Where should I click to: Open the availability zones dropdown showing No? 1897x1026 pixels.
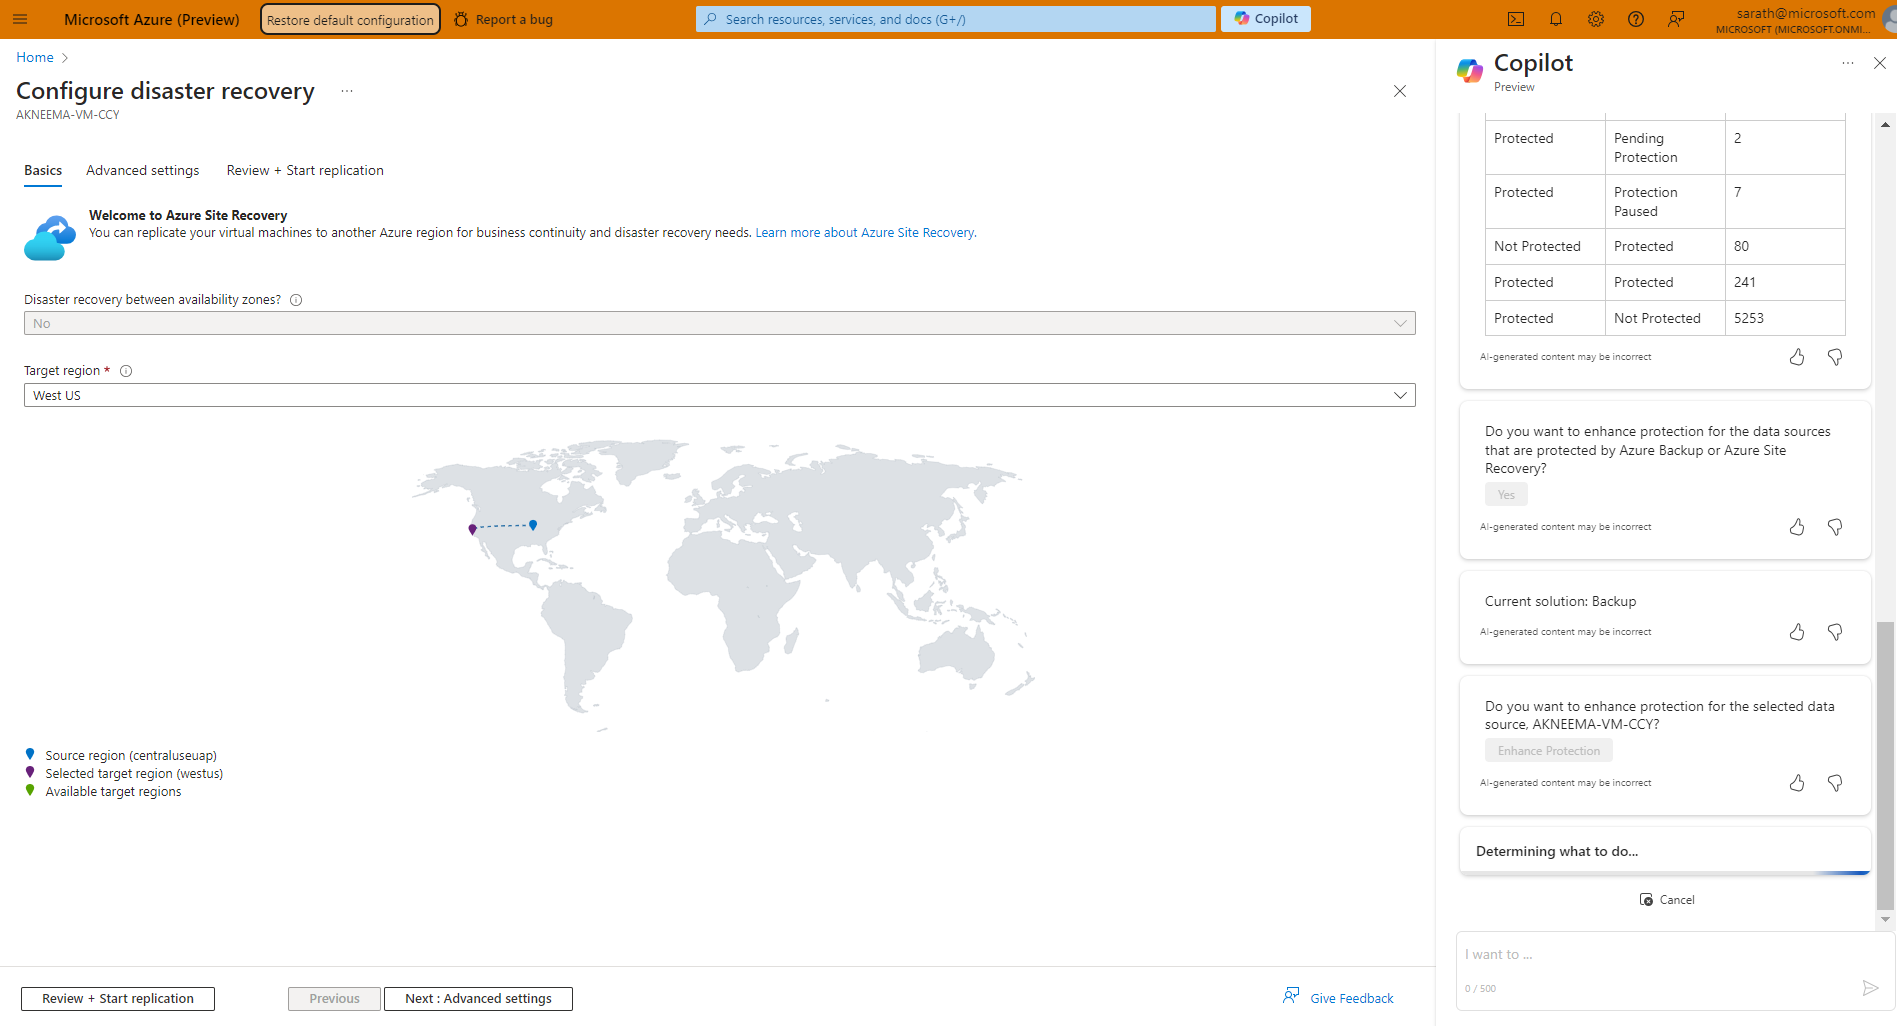pos(720,323)
